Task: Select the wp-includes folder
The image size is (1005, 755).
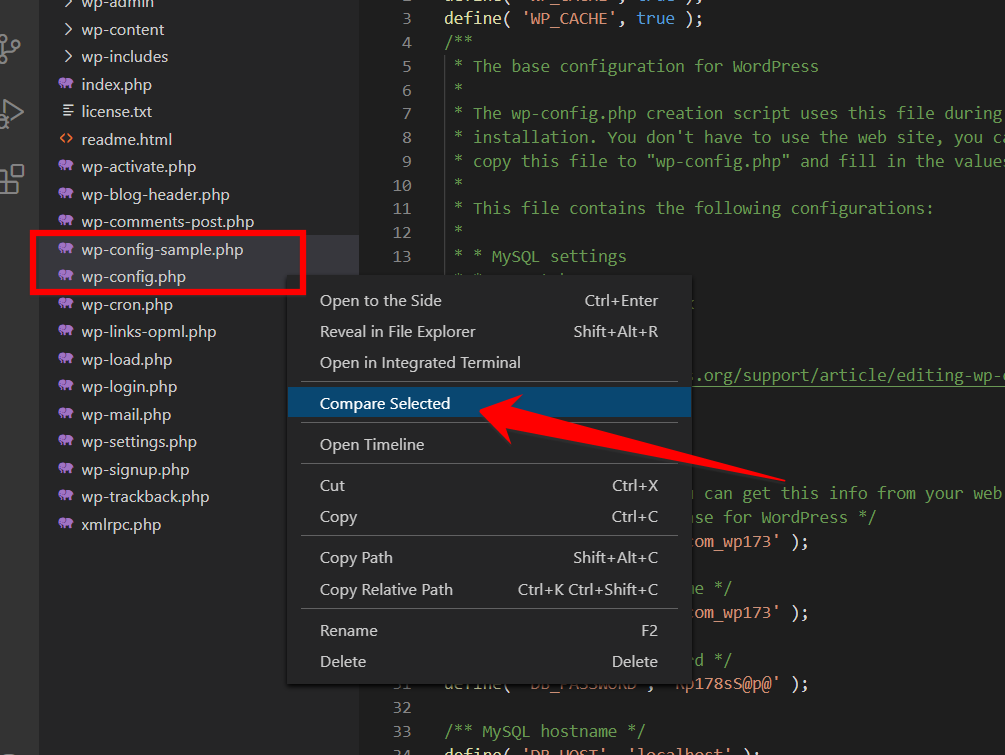Action: click(x=124, y=56)
